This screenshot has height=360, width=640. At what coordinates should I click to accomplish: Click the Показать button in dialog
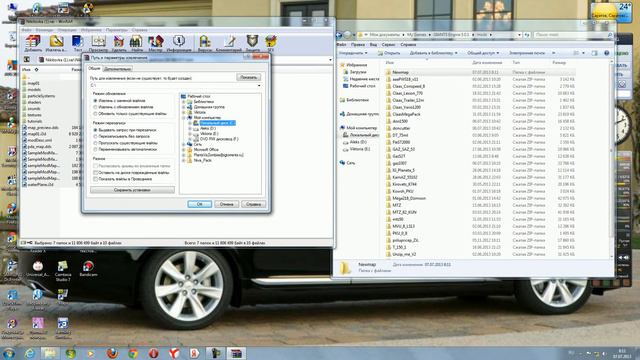[249, 77]
